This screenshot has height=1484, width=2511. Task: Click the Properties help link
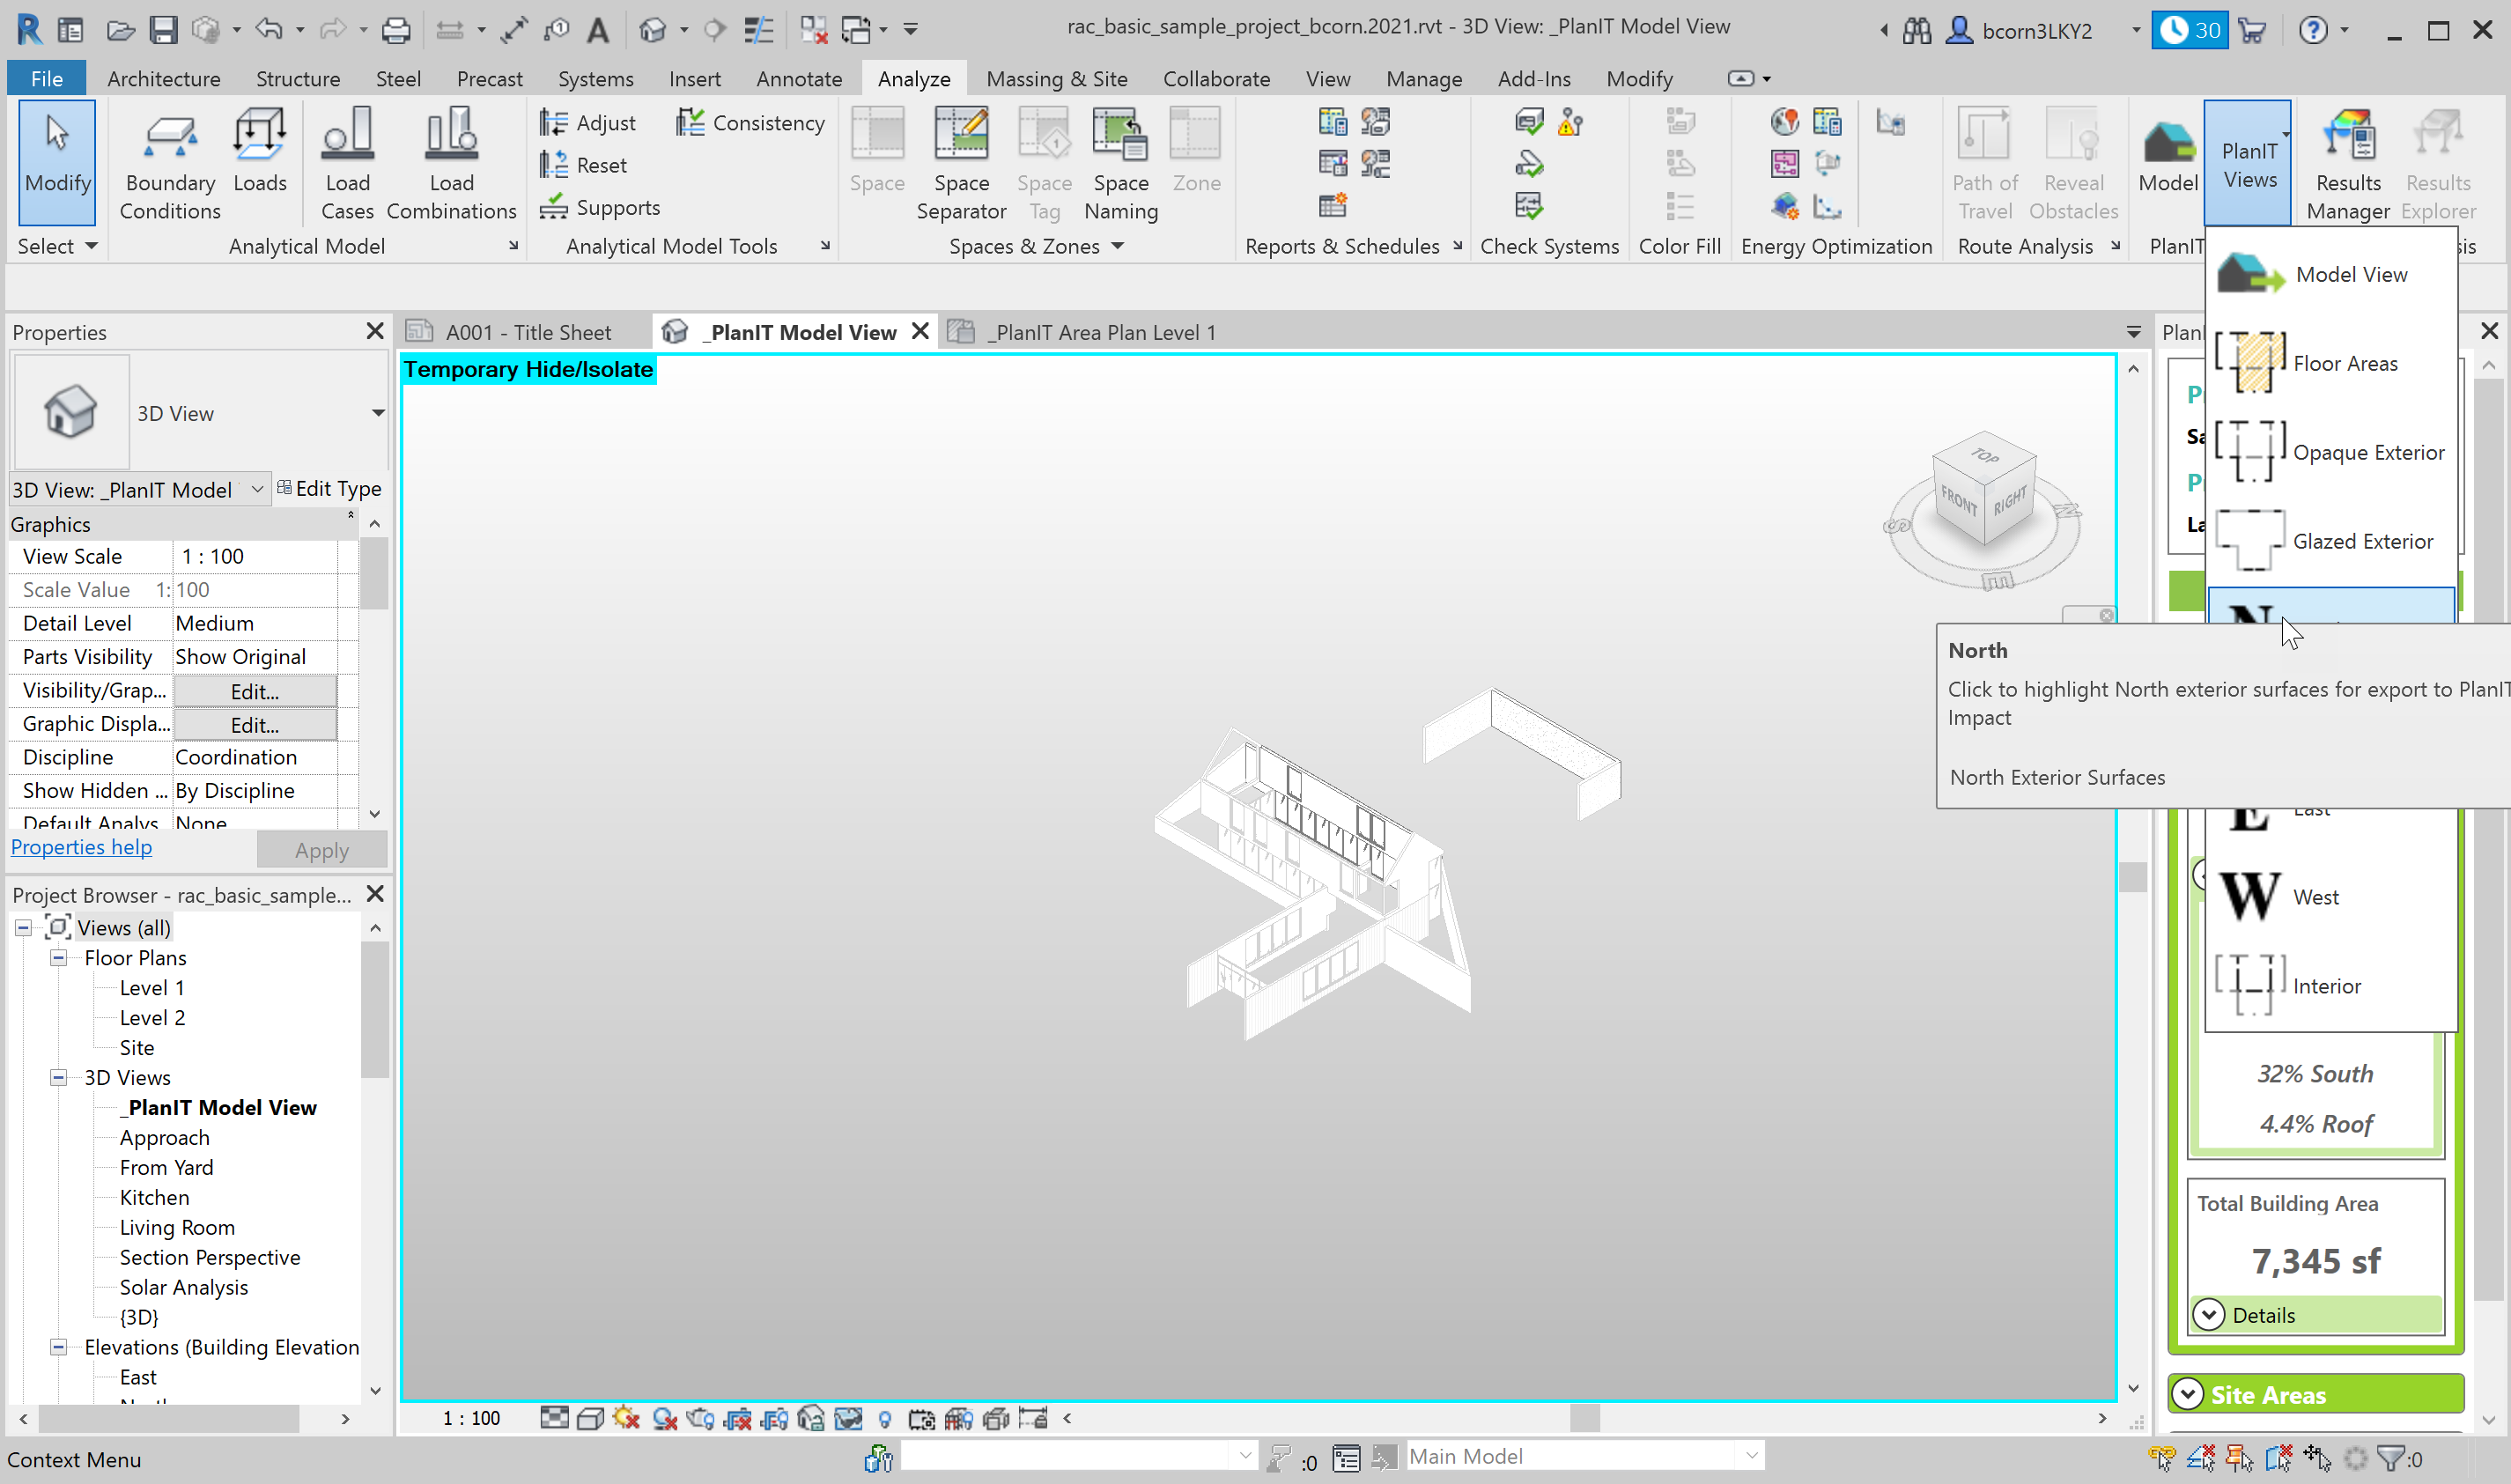tap(81, 847)
